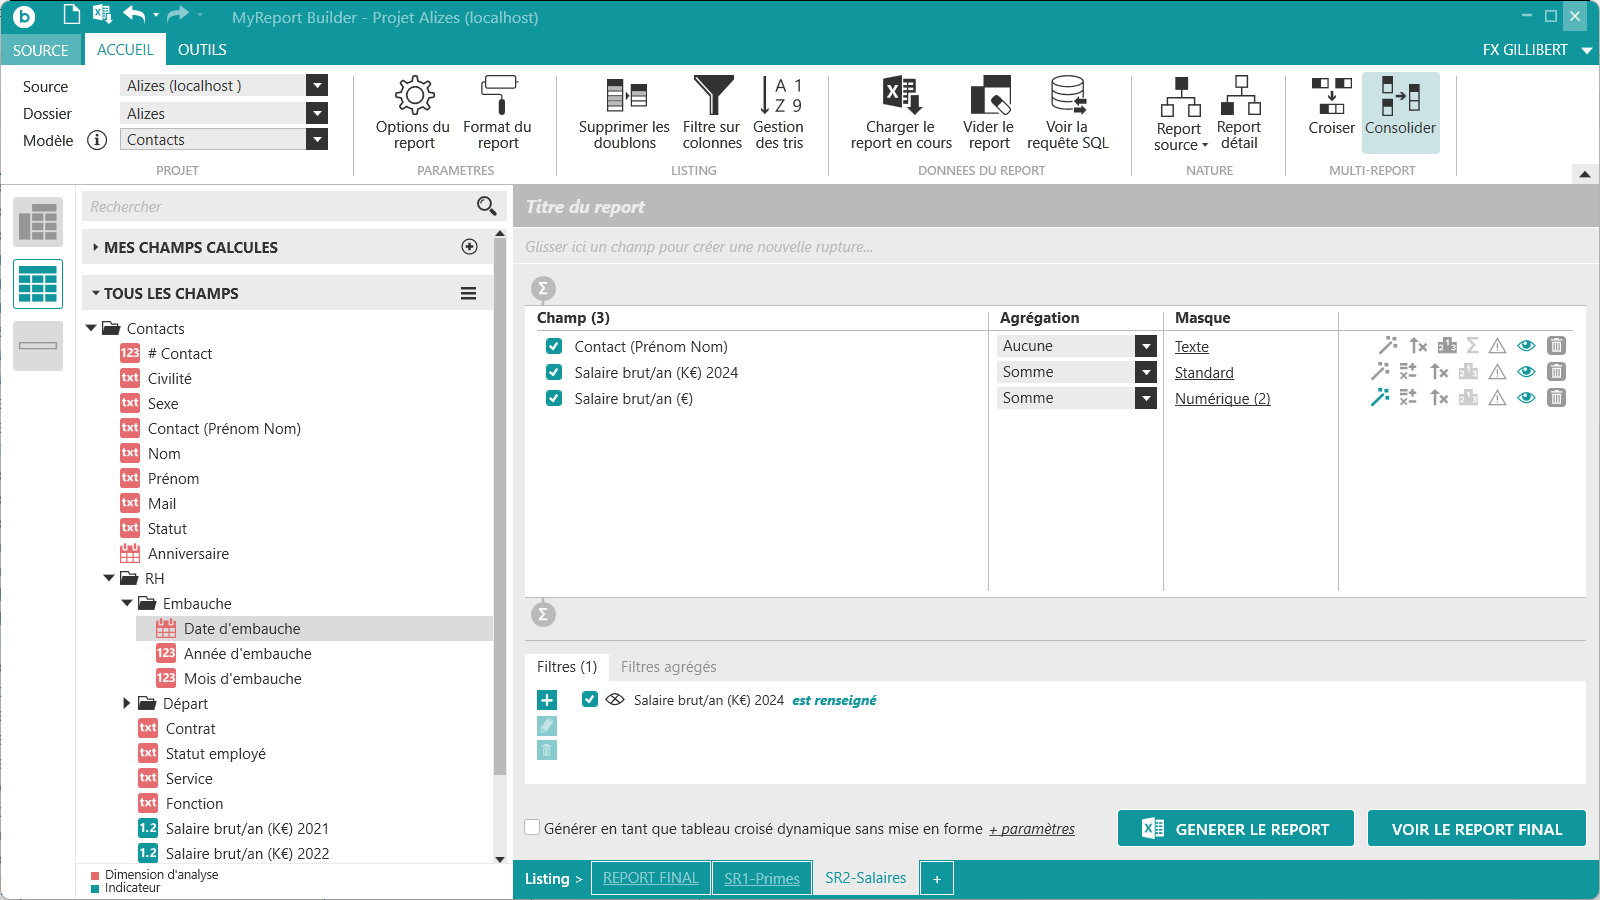
Task: Click Supprimer les doublons icon
Action: click(x=625, y=113)
